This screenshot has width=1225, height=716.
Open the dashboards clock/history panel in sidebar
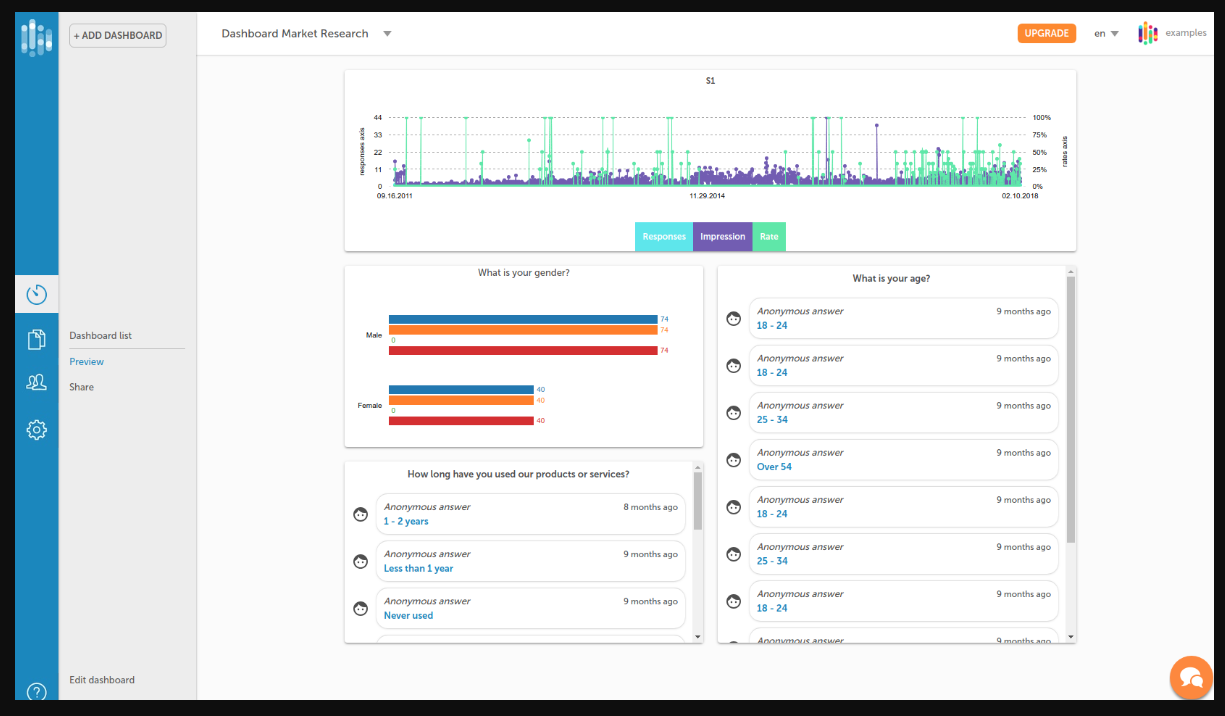[x=36, y=294]
